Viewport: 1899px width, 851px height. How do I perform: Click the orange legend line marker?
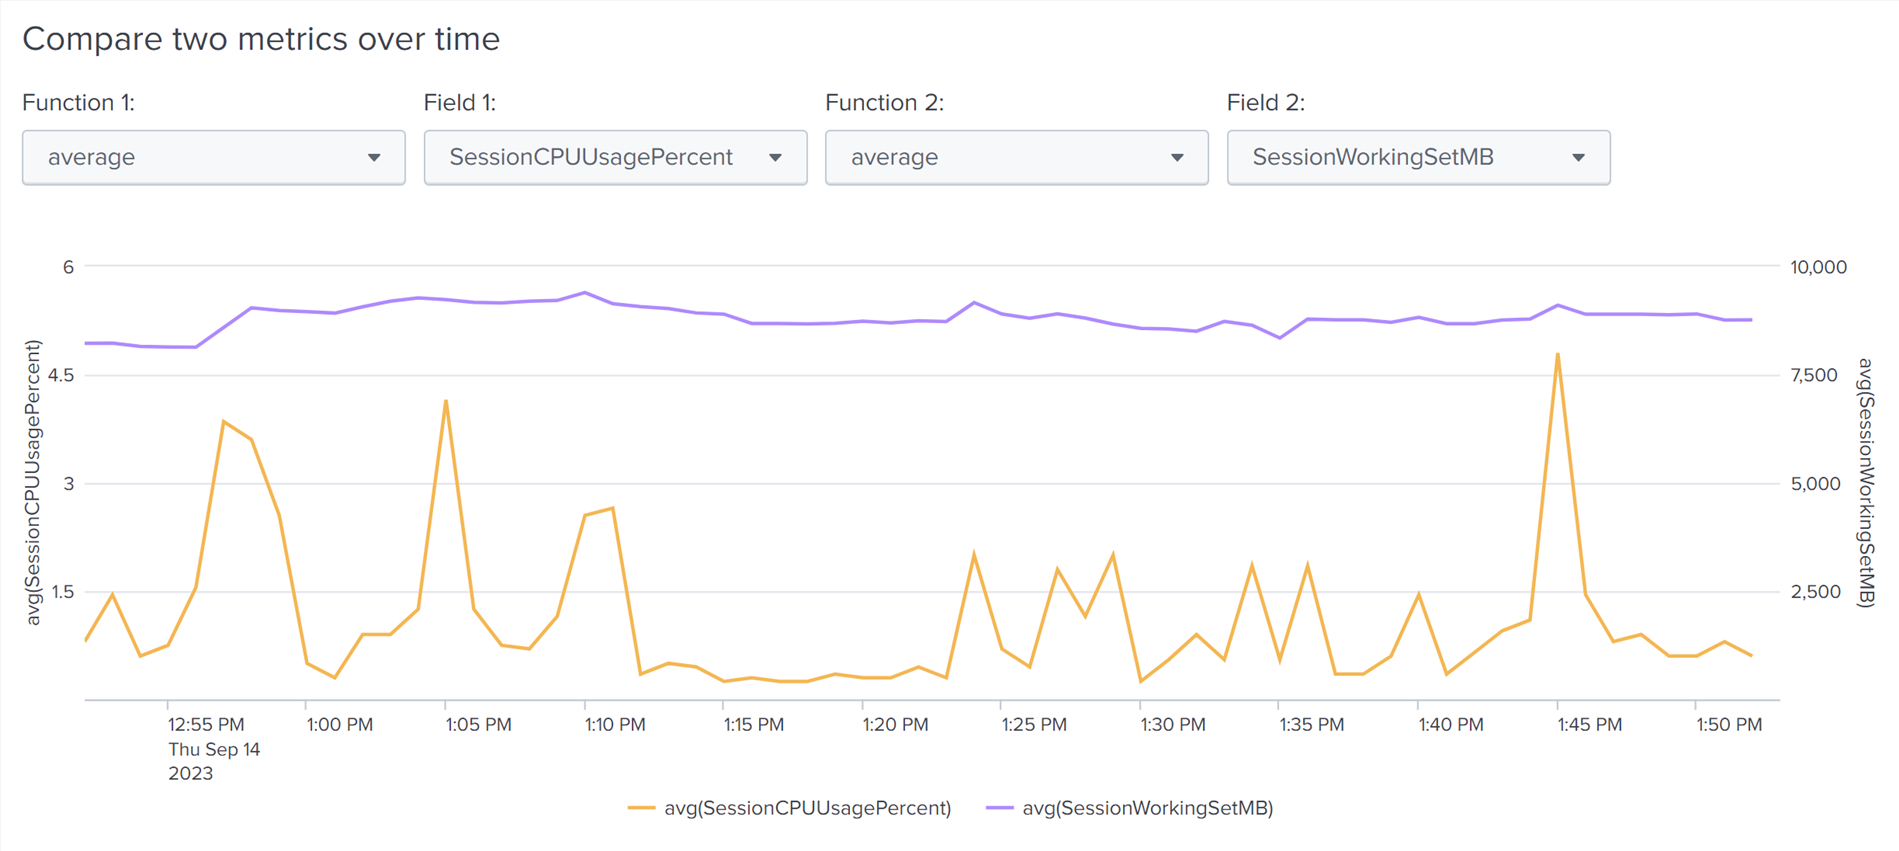point(641,808)
